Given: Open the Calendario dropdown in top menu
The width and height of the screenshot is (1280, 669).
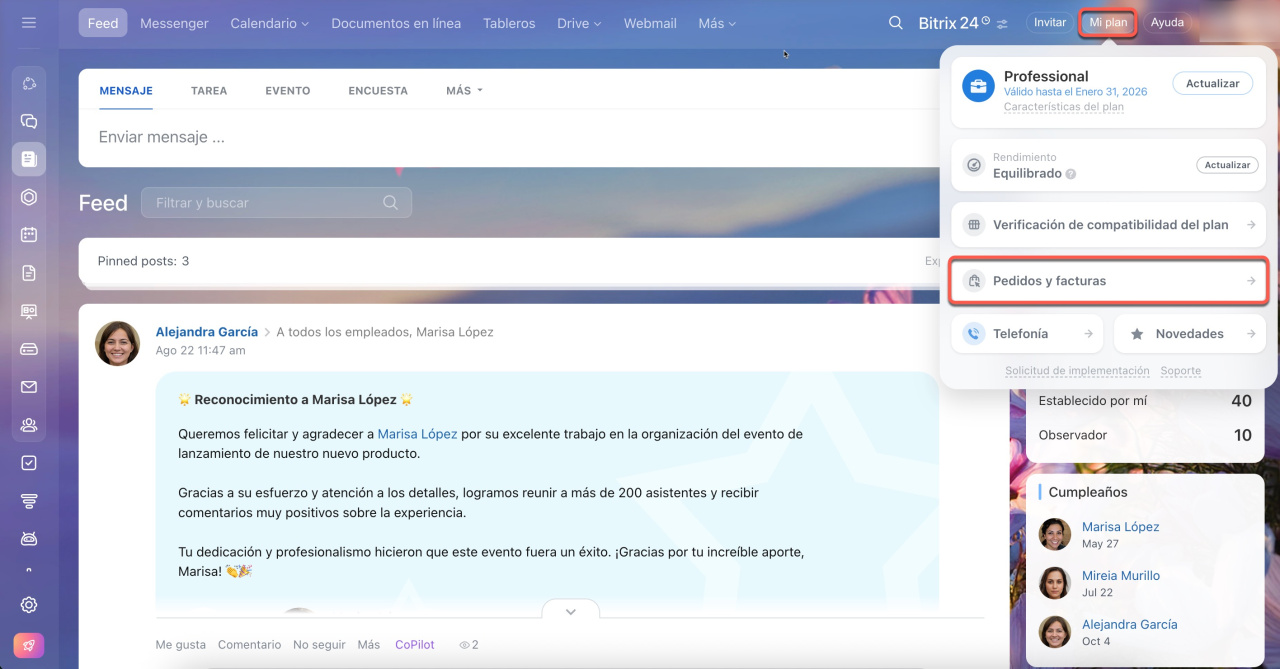Looking at the screenshot, I should point(269,23).
